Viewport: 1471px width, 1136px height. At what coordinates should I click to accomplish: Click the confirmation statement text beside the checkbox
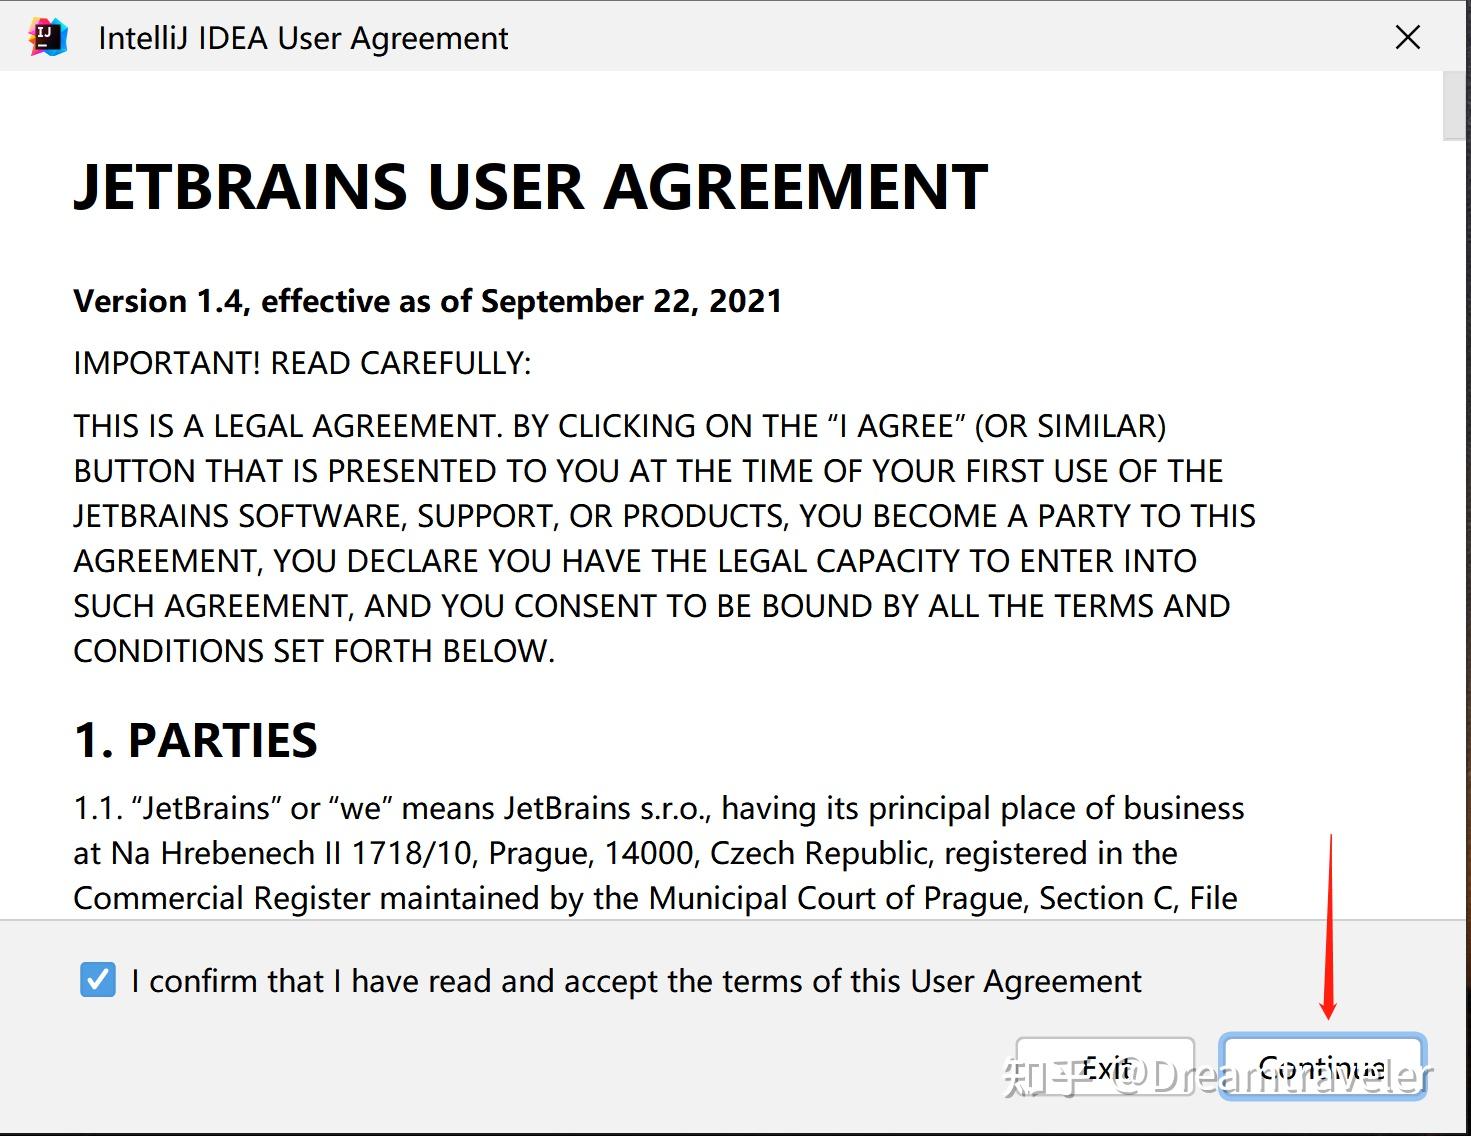coord(635,981)
